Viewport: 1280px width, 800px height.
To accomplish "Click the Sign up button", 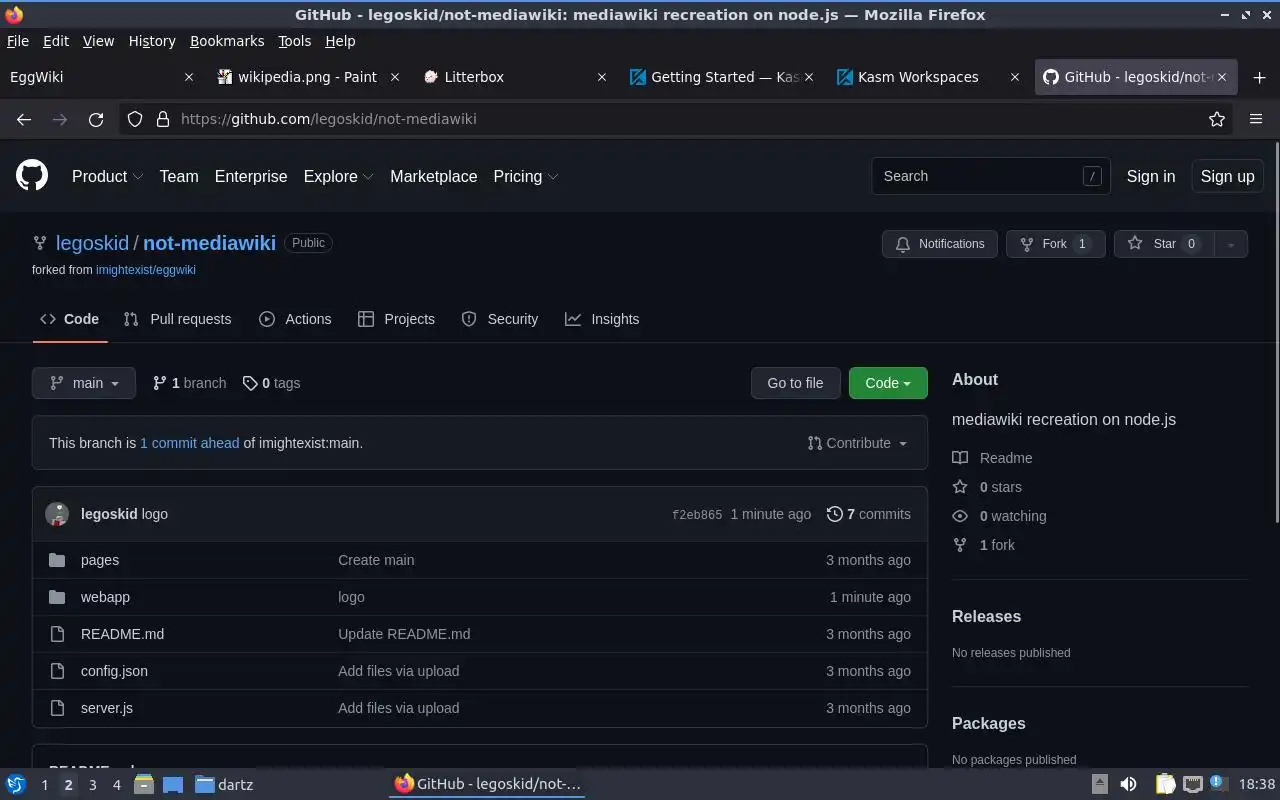I will click(1227, 176).
